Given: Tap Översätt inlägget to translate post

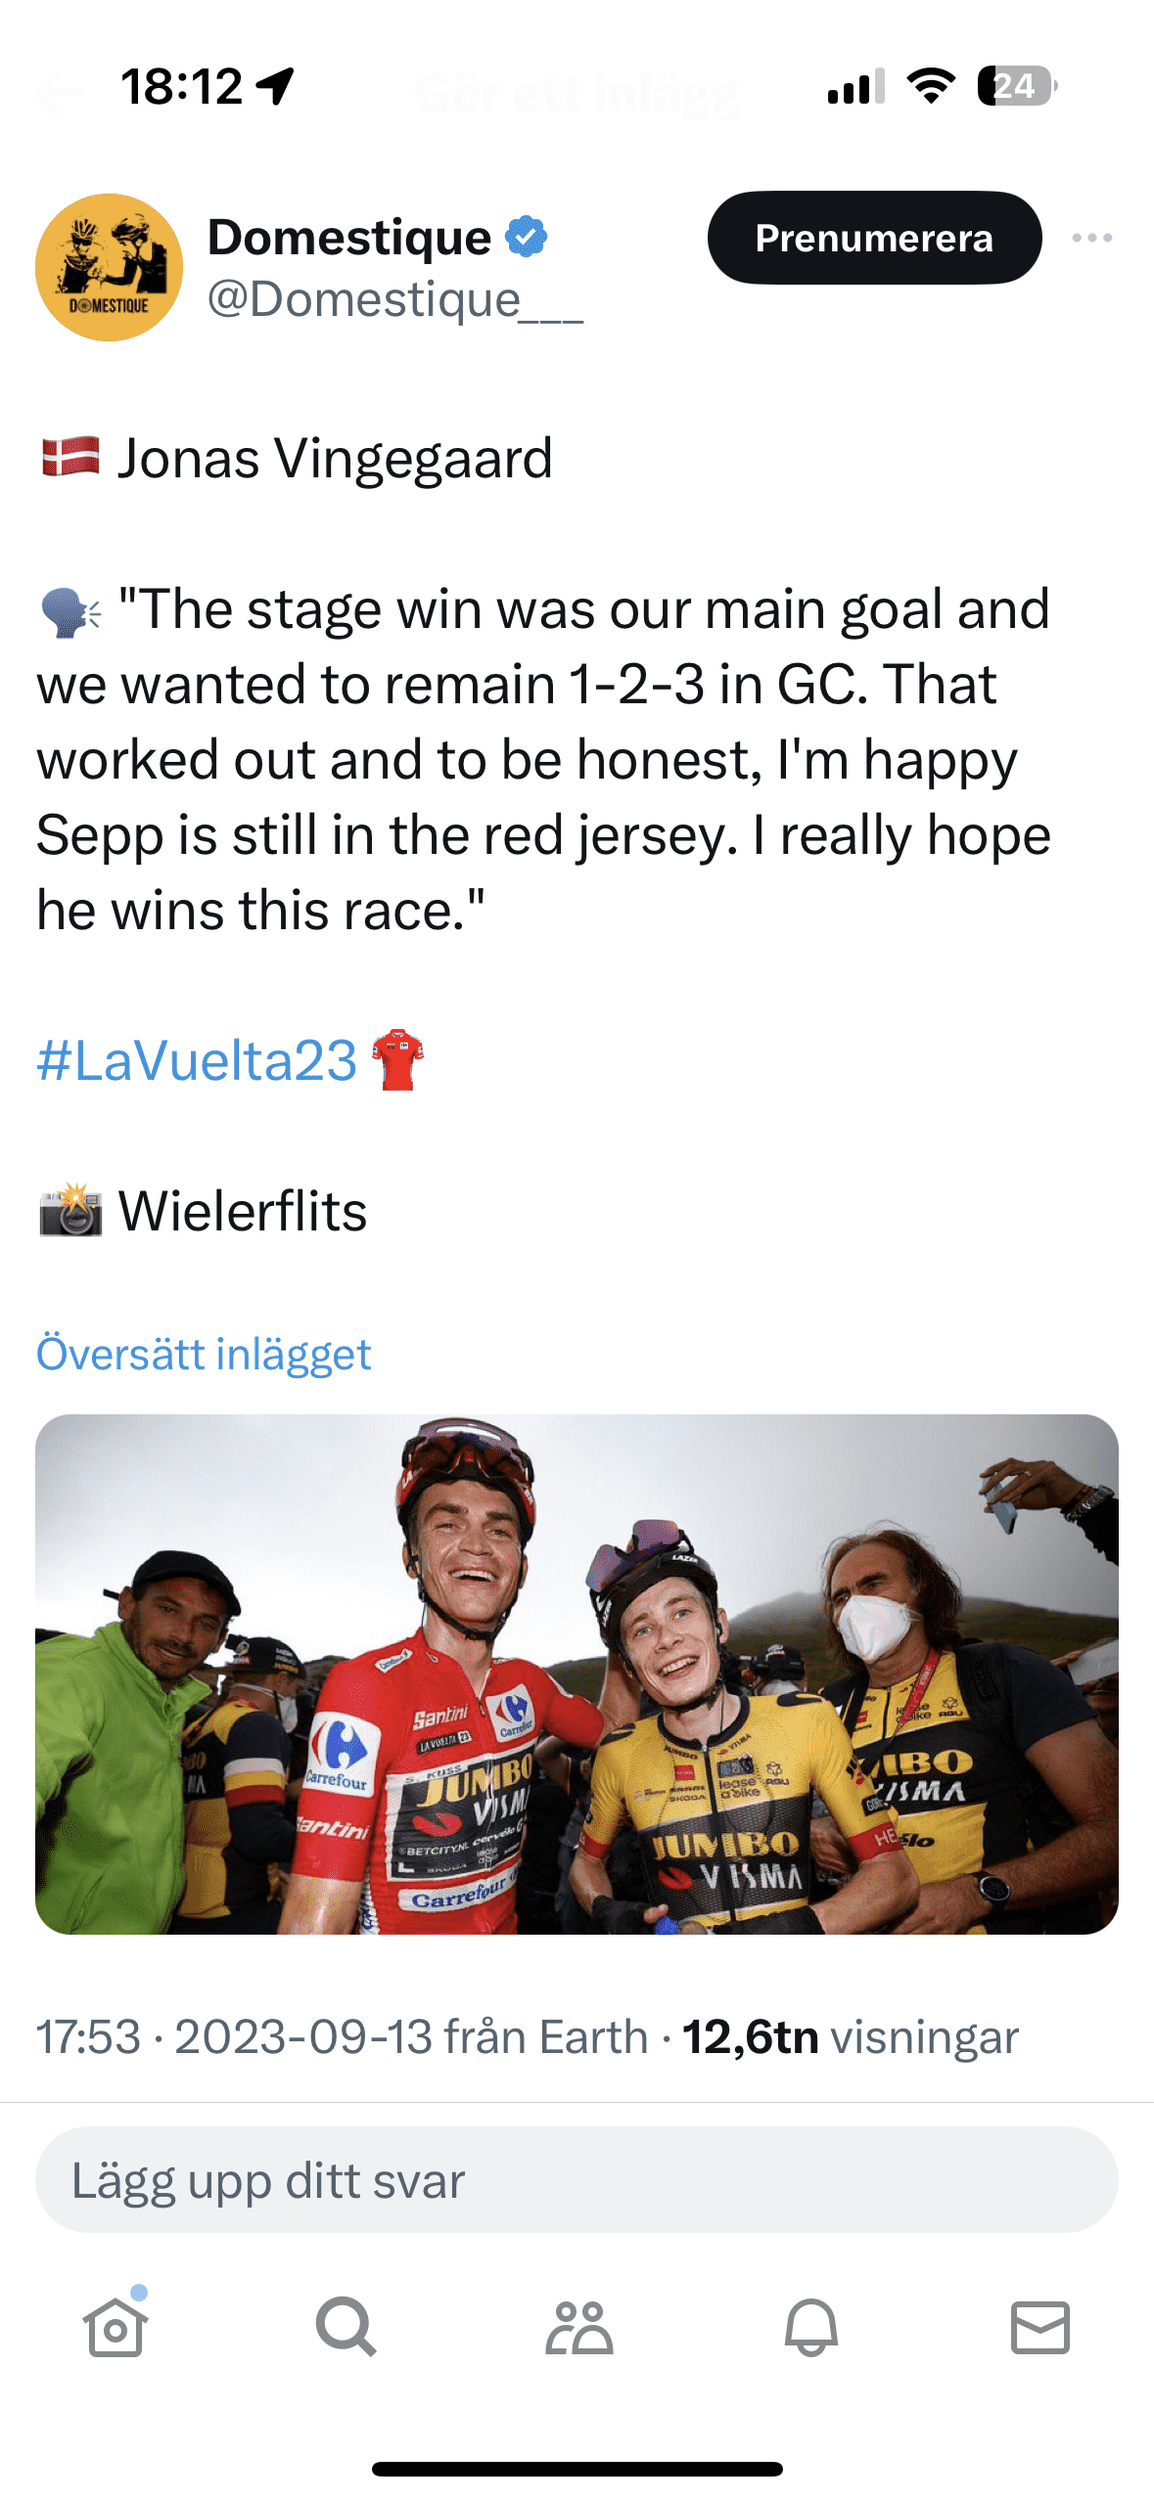Looking at the screenshot, I should point(204,1354).
